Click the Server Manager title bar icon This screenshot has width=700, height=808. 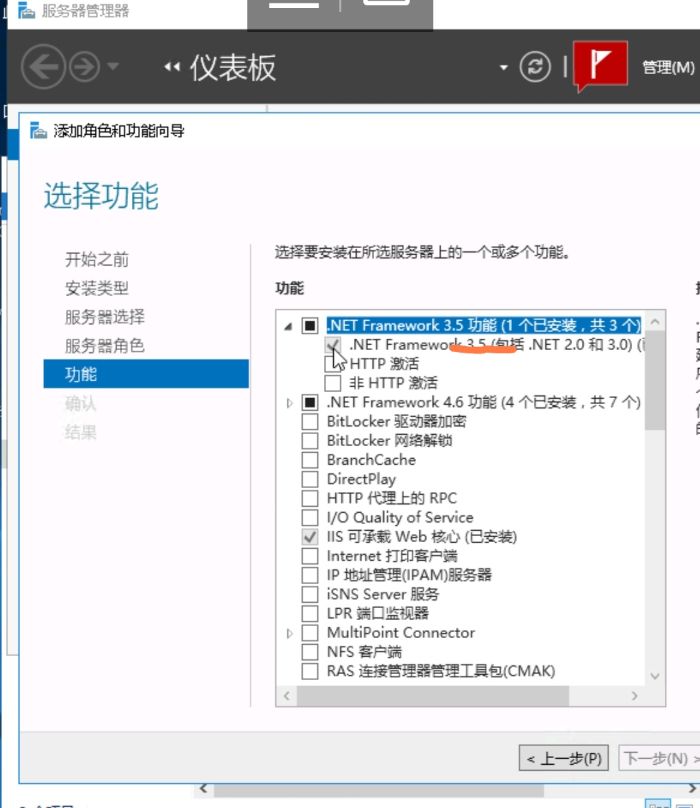point(26,10)
